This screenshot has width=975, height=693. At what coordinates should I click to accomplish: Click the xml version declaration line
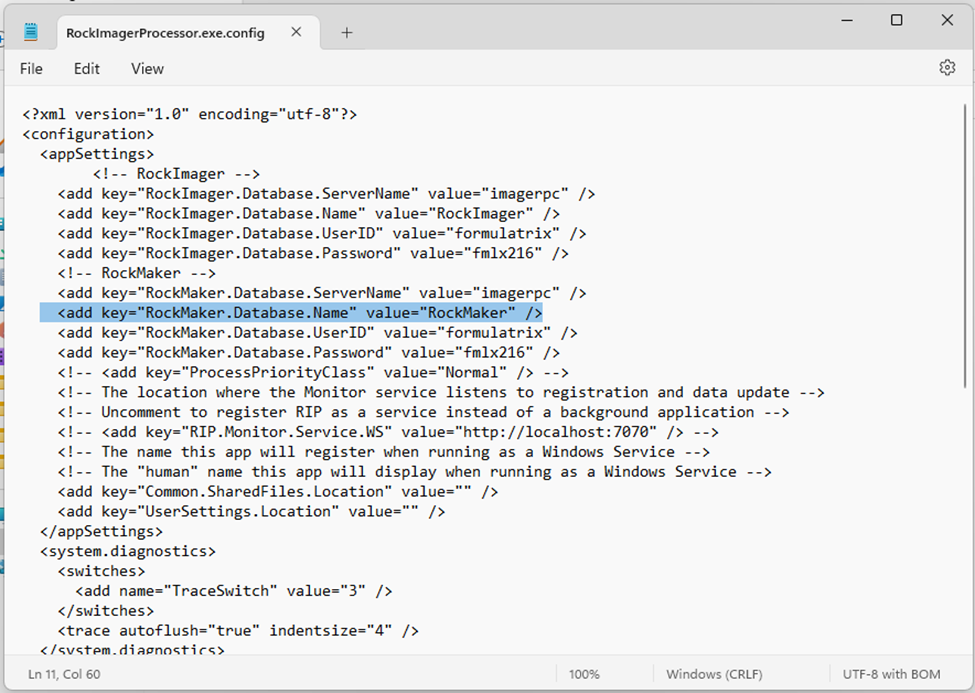tap(190, 114)
